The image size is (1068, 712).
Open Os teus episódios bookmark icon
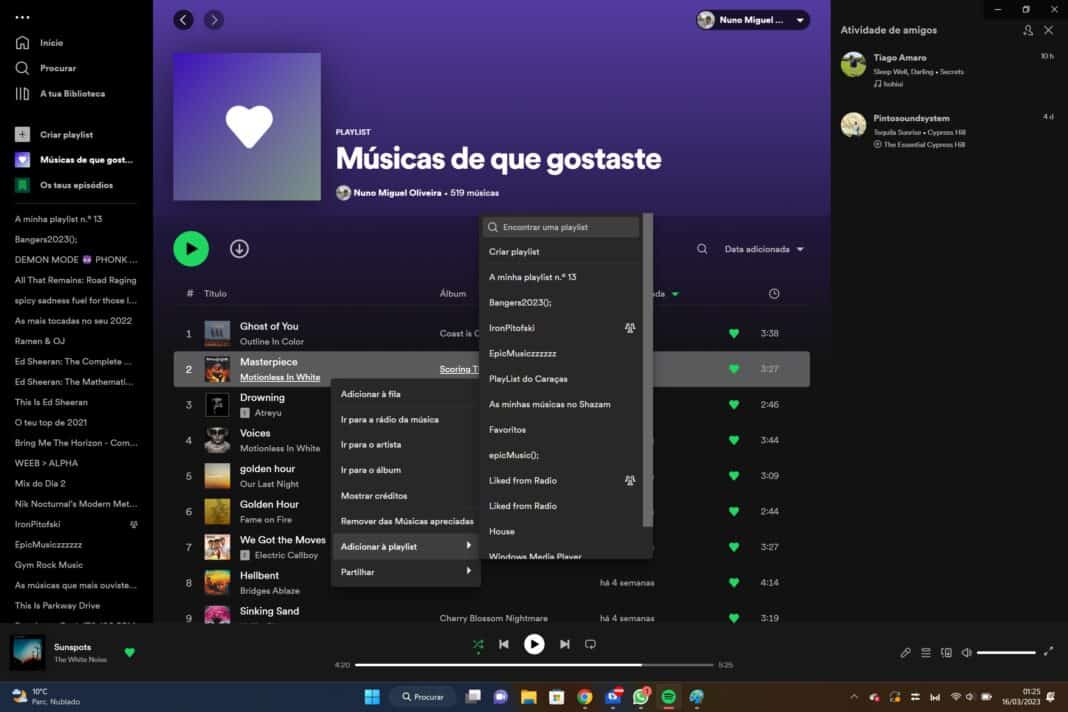coord(22,185)
